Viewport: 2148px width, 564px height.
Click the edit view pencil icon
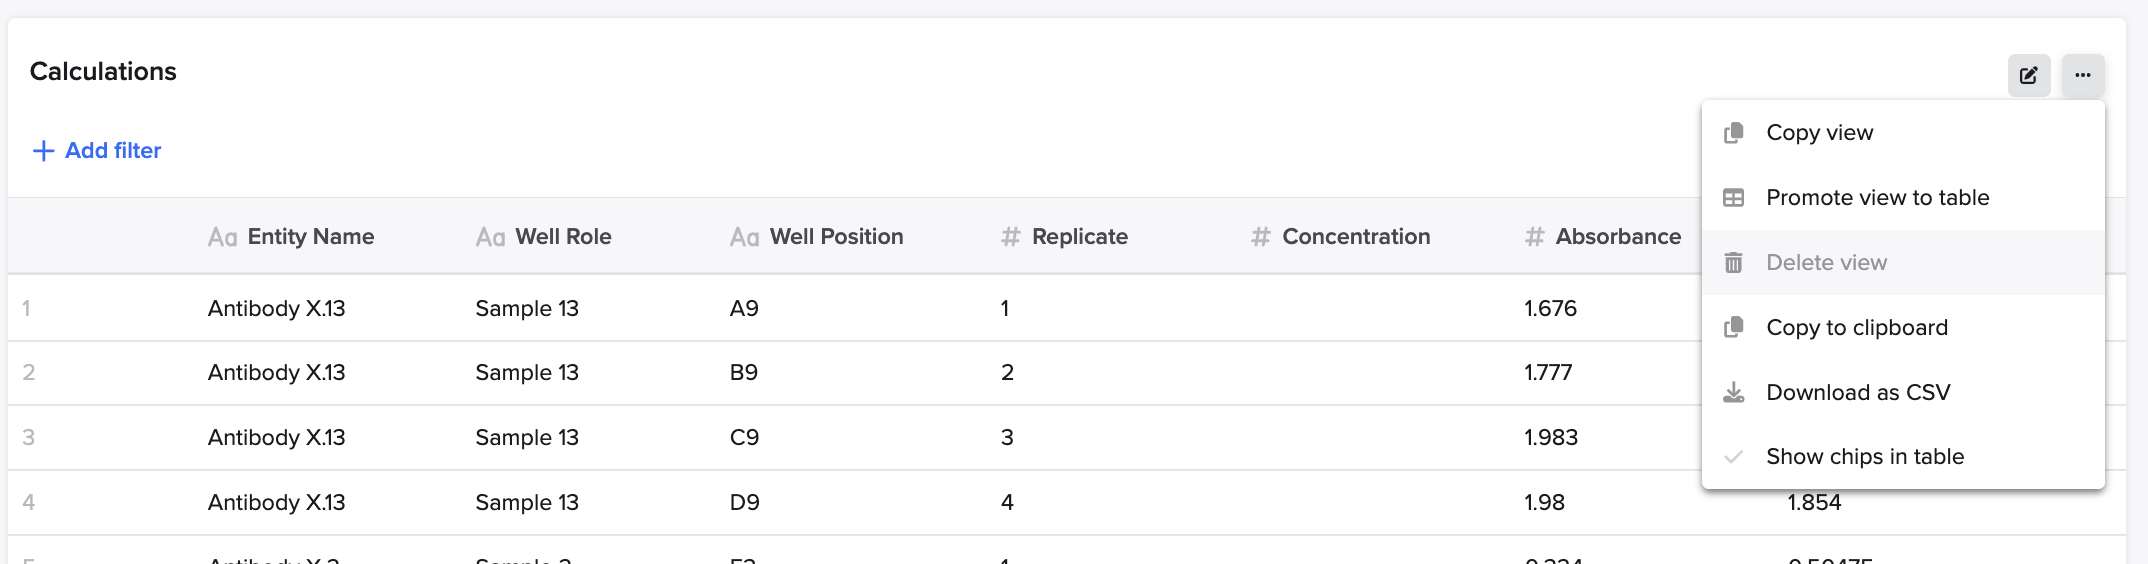coord(2028,75)
